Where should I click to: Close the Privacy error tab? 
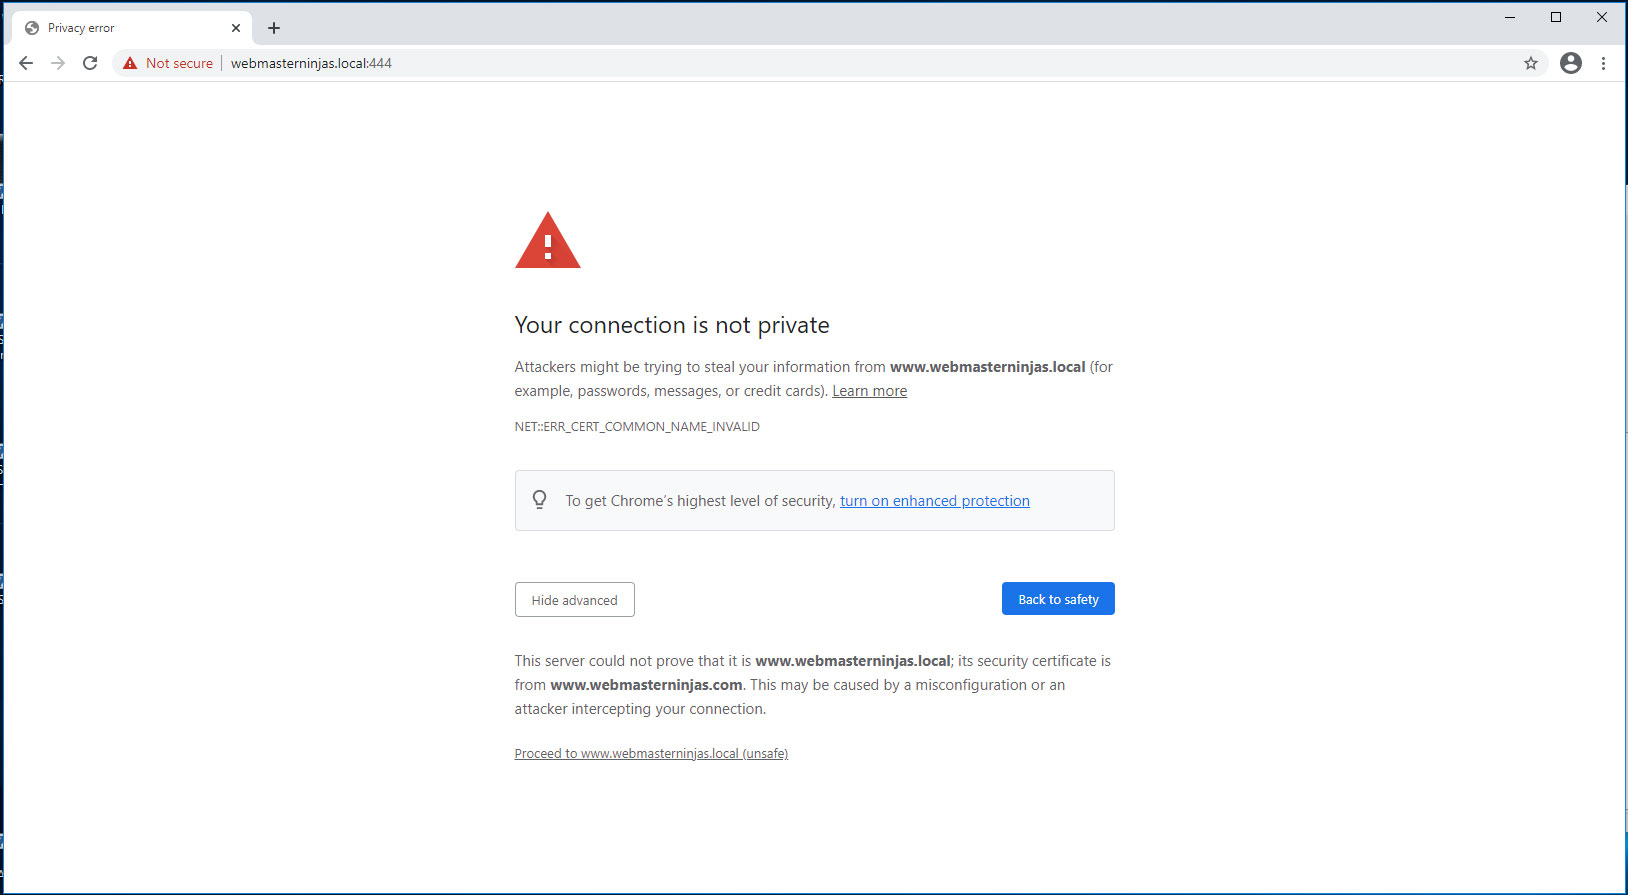[236, 27]
